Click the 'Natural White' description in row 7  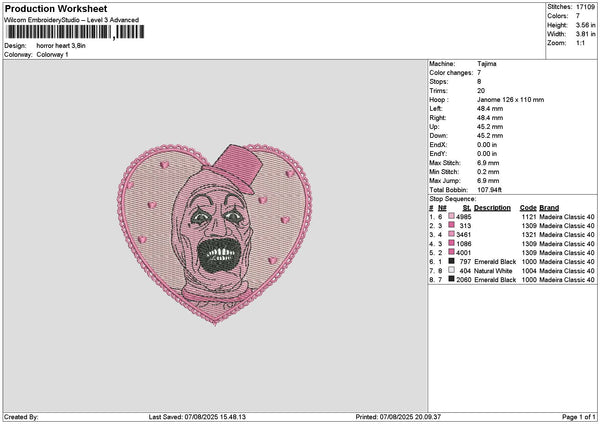(493, 271)
